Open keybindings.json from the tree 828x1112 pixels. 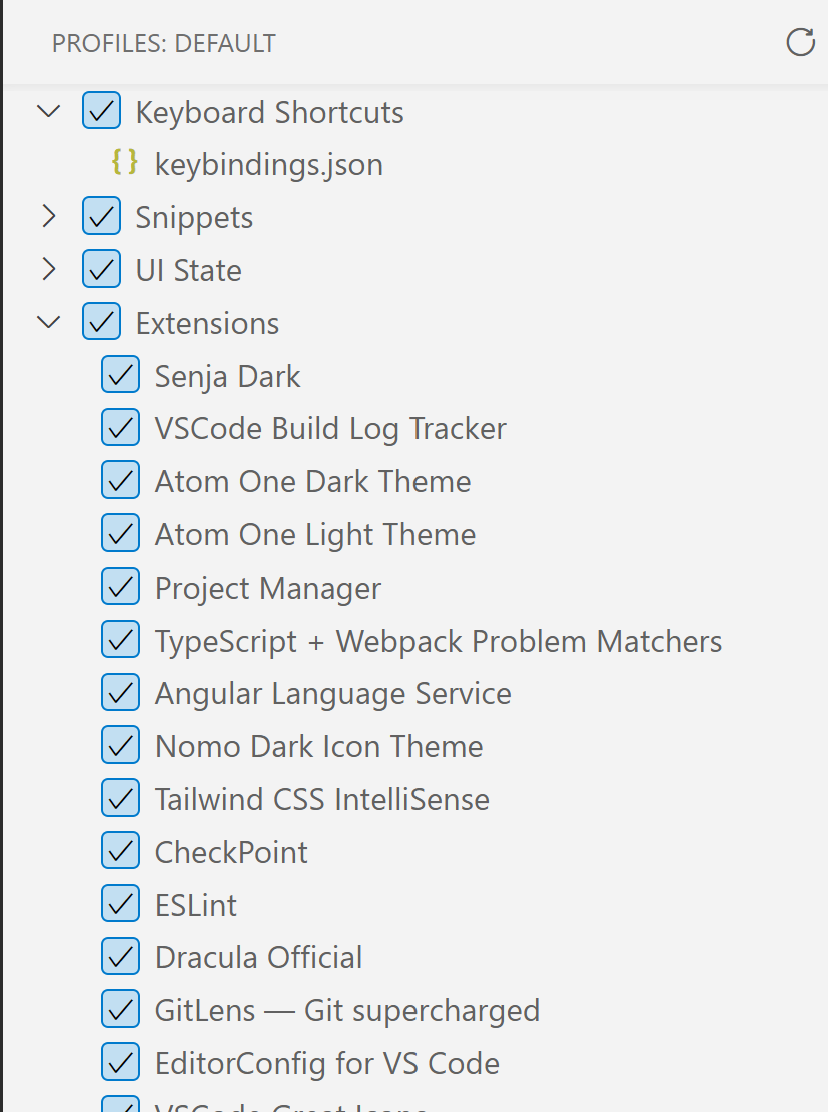point(268,163)
